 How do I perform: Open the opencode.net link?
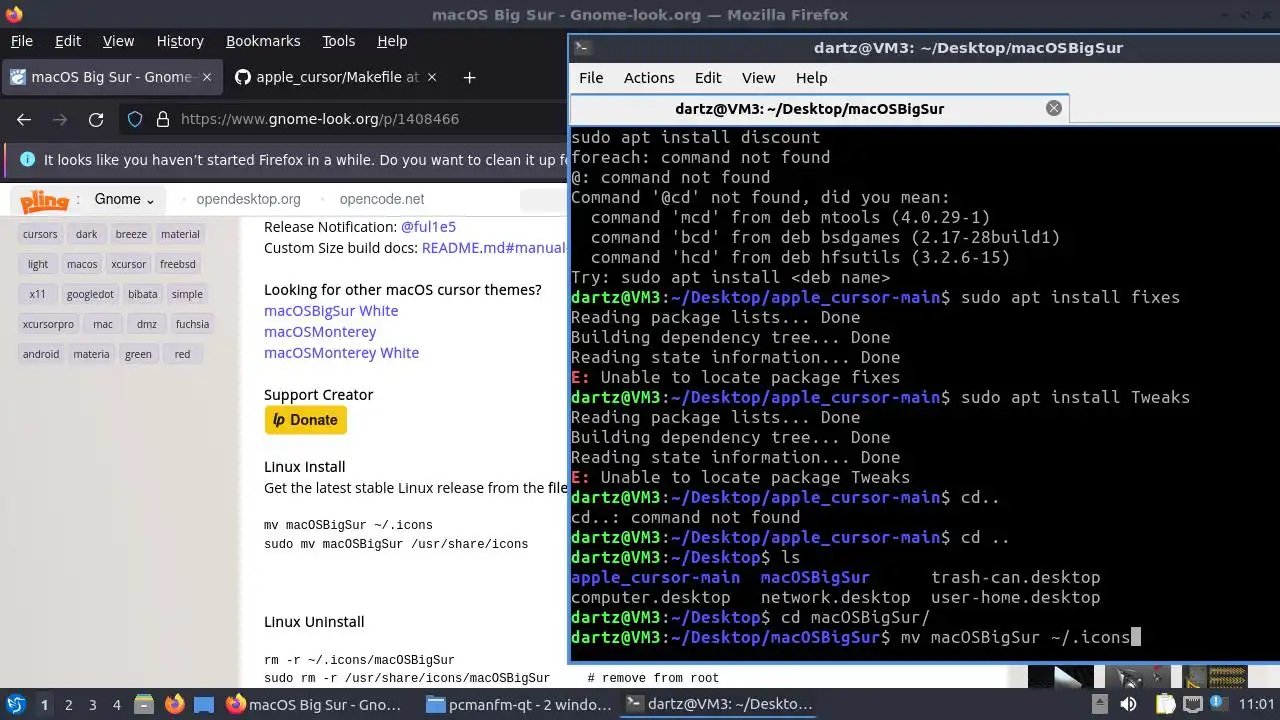382,199
